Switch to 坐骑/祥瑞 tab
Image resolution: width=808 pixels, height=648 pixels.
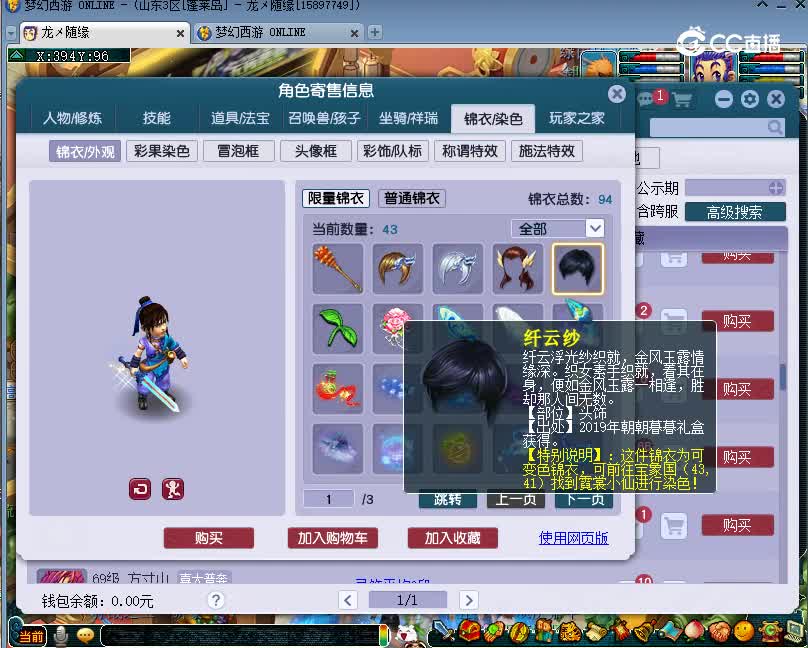point(408,118)
